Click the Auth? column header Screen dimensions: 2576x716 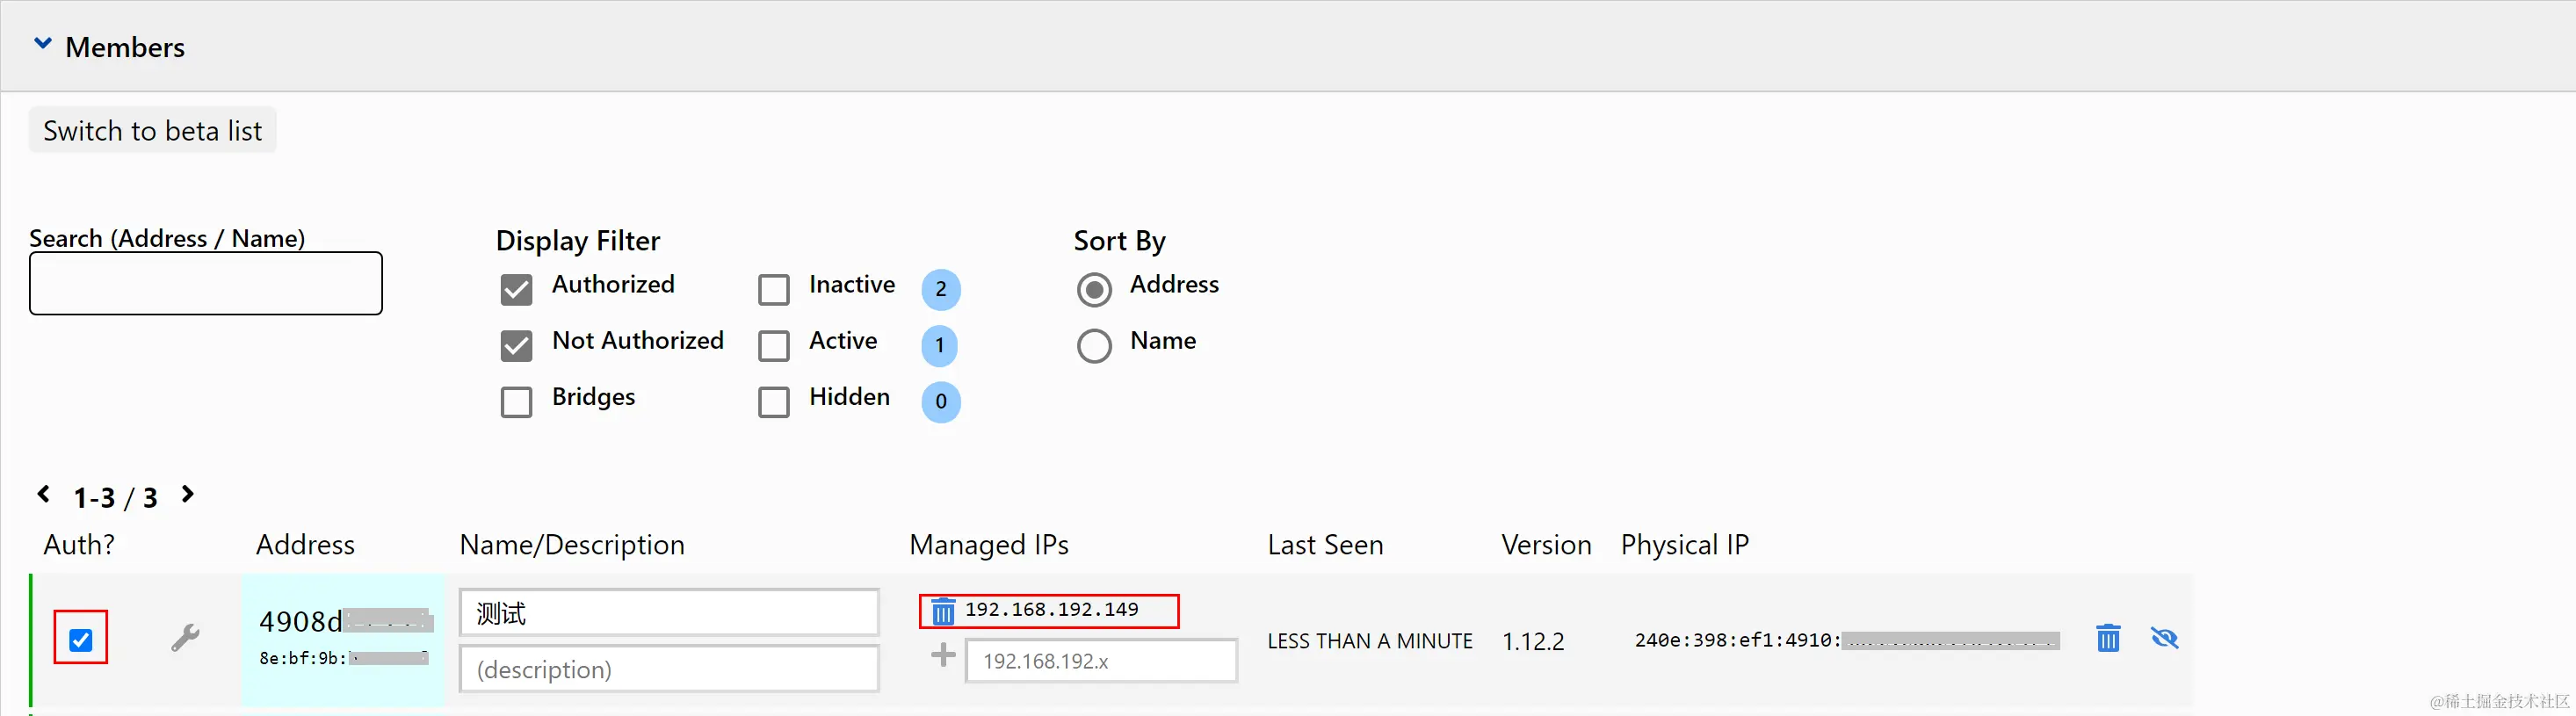79,545
